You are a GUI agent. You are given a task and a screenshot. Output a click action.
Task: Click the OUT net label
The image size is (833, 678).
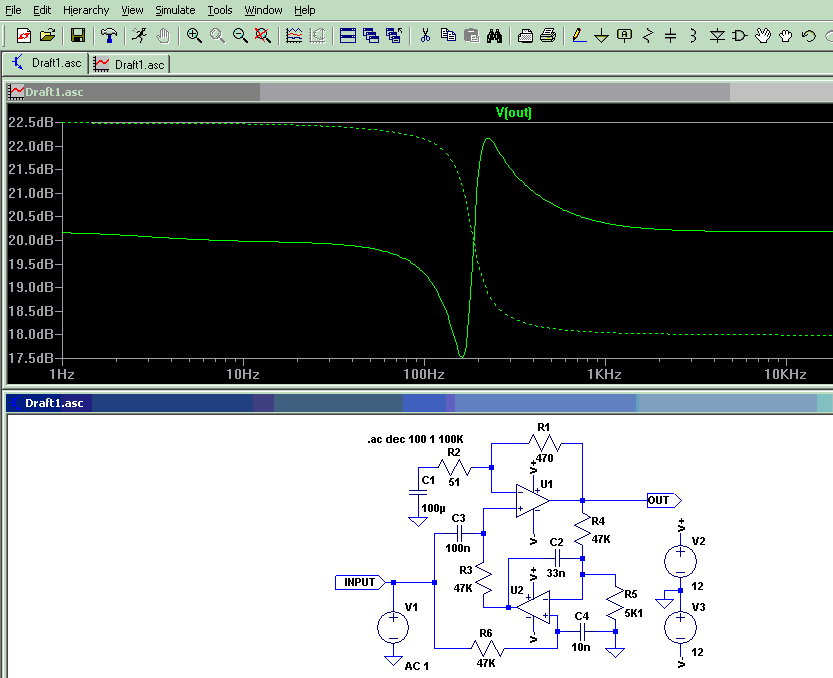[663, 500]
